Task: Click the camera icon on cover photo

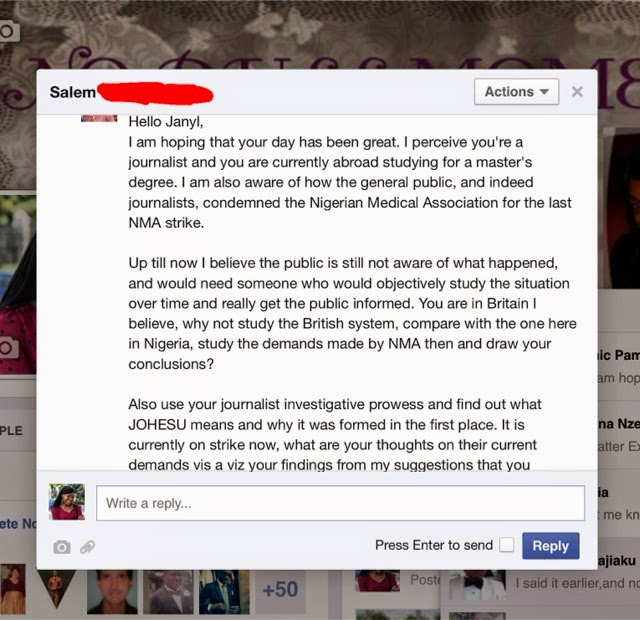Action: click(x=9, y=31)
